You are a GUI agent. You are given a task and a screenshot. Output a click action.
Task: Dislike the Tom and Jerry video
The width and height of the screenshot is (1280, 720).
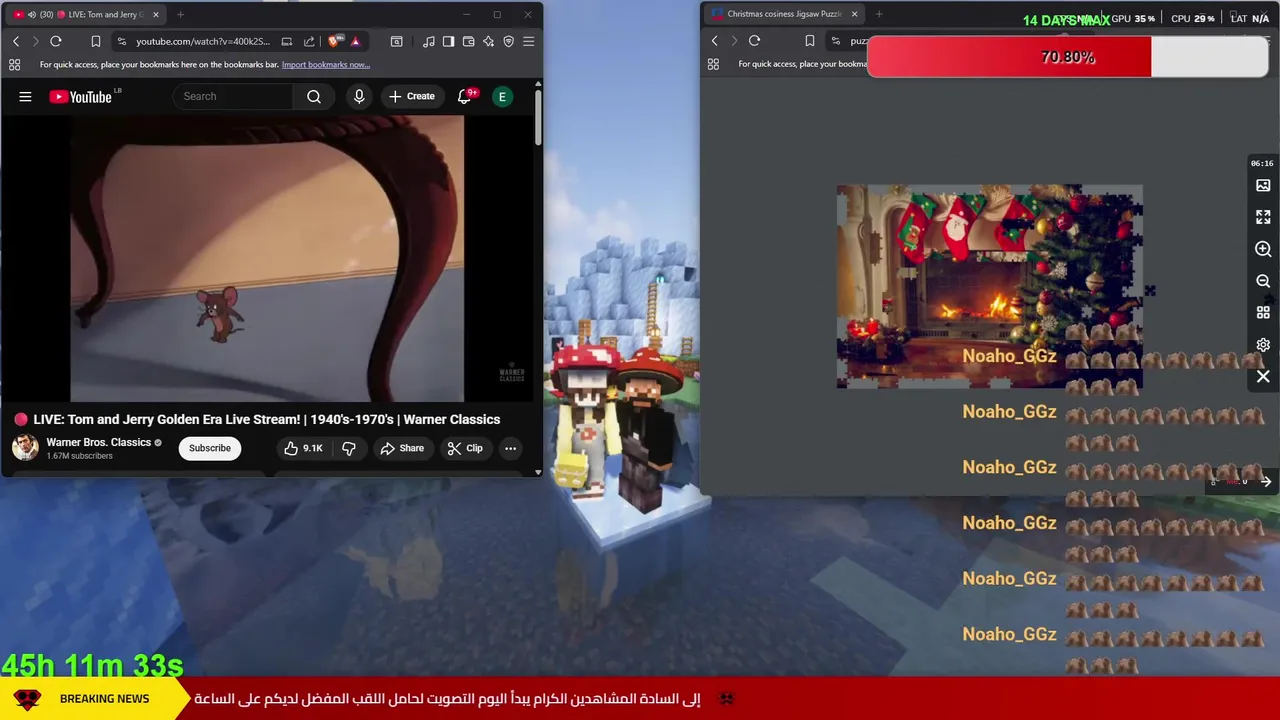349,448
